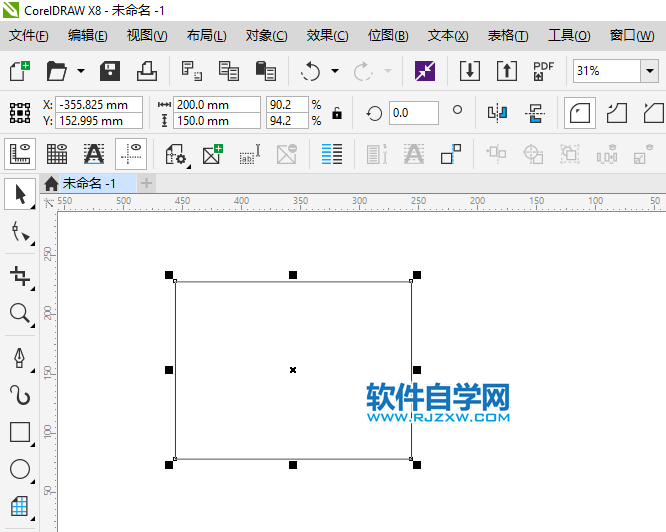Click the blue align lines icon
Image resolution: width=666 pixels, height=532 pixels.
[332, 154]
